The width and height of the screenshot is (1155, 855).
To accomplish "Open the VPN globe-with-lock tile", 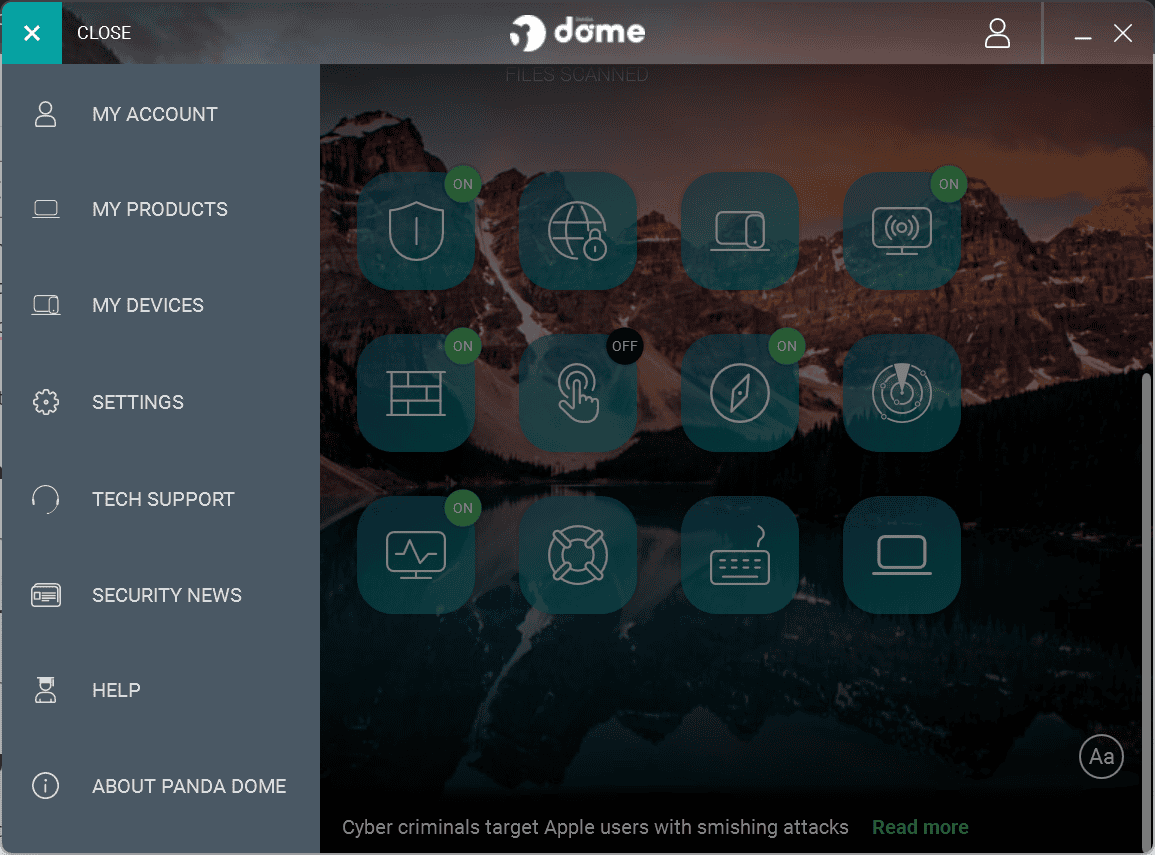I will [578, 231].
